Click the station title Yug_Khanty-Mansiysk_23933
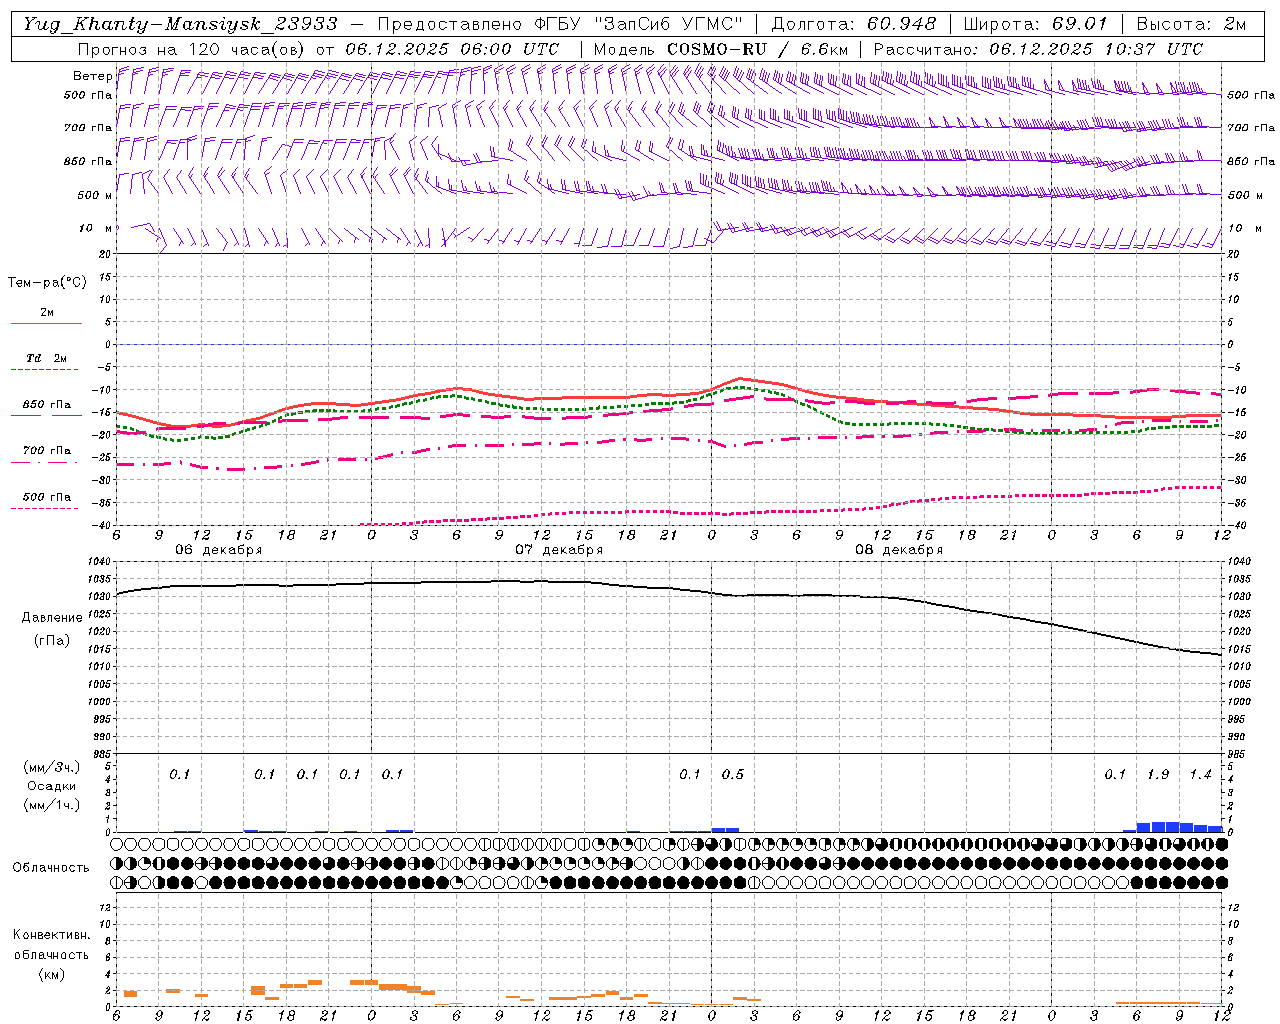Image resolution: width=1280 pixels, height=1024 pixels. pyautogui.click(x=180, y=24)
